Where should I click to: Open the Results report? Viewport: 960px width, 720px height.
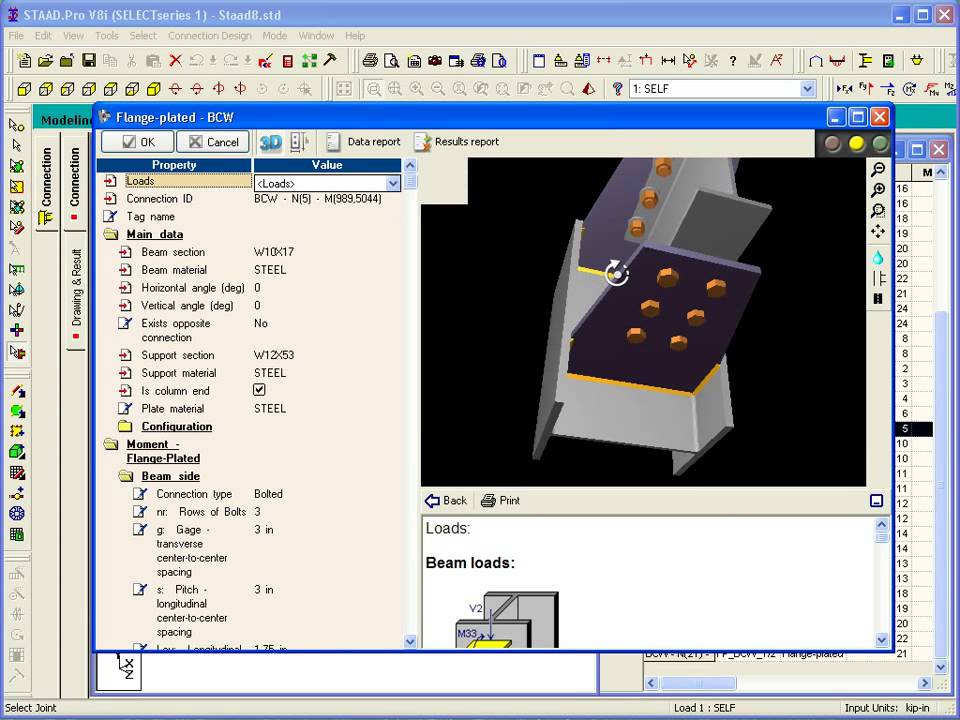point(457,142)
